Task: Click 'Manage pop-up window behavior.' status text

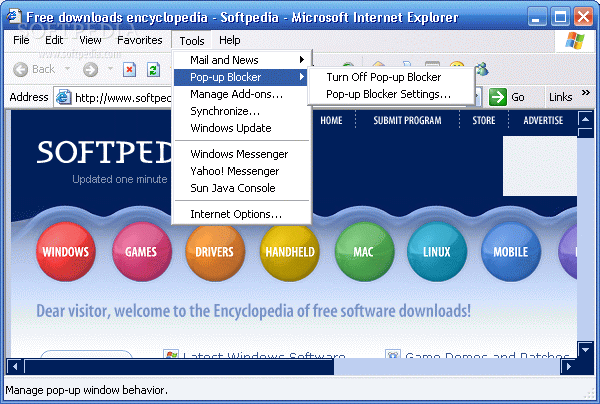Action: point(86,390)
